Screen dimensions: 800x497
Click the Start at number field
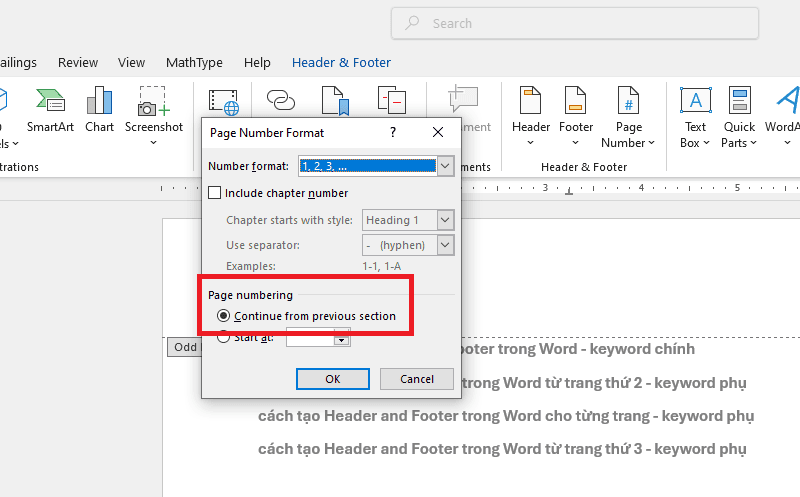(x=311, y=340)
